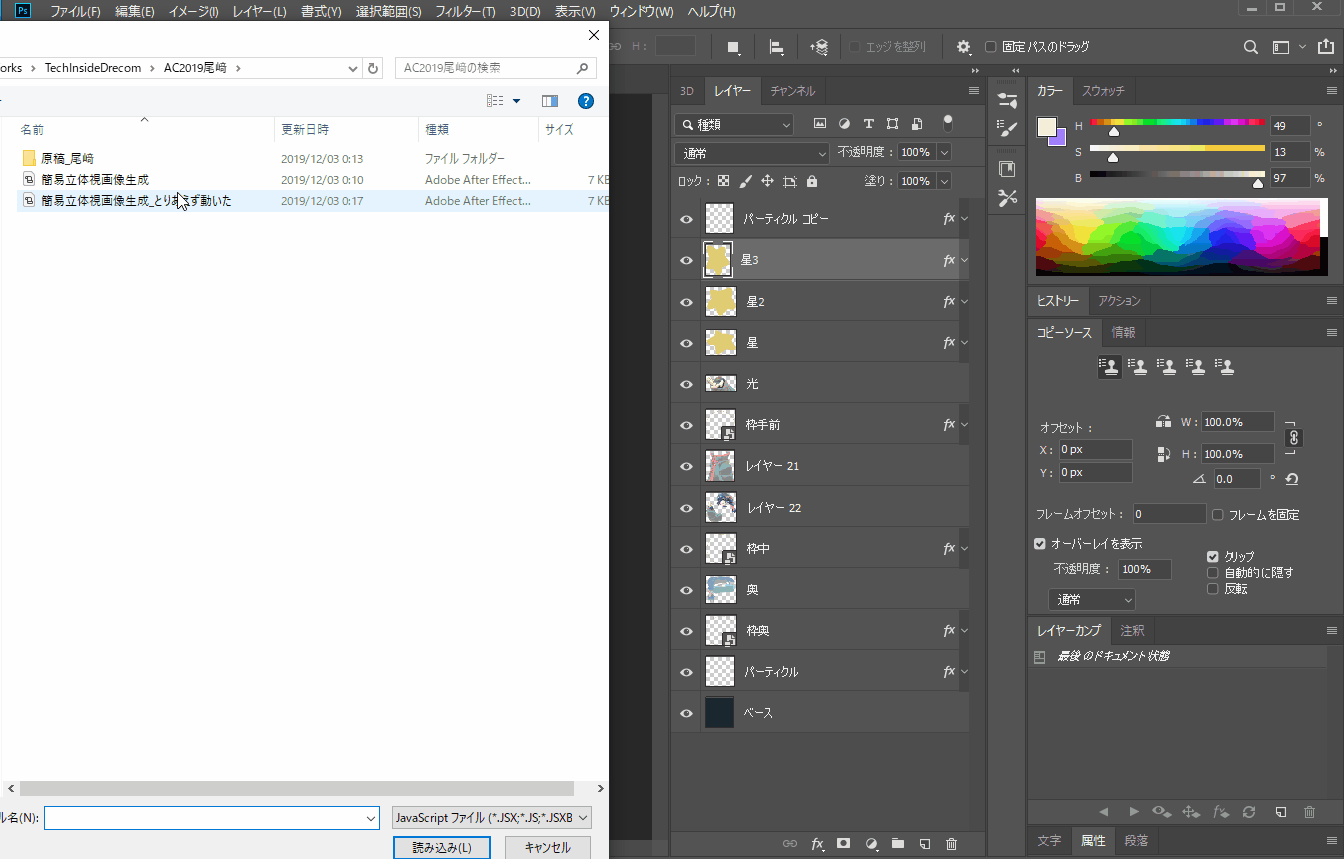
Task: Enable the フレームを固定 checkbox
Action: click(x=1217, y=515)
